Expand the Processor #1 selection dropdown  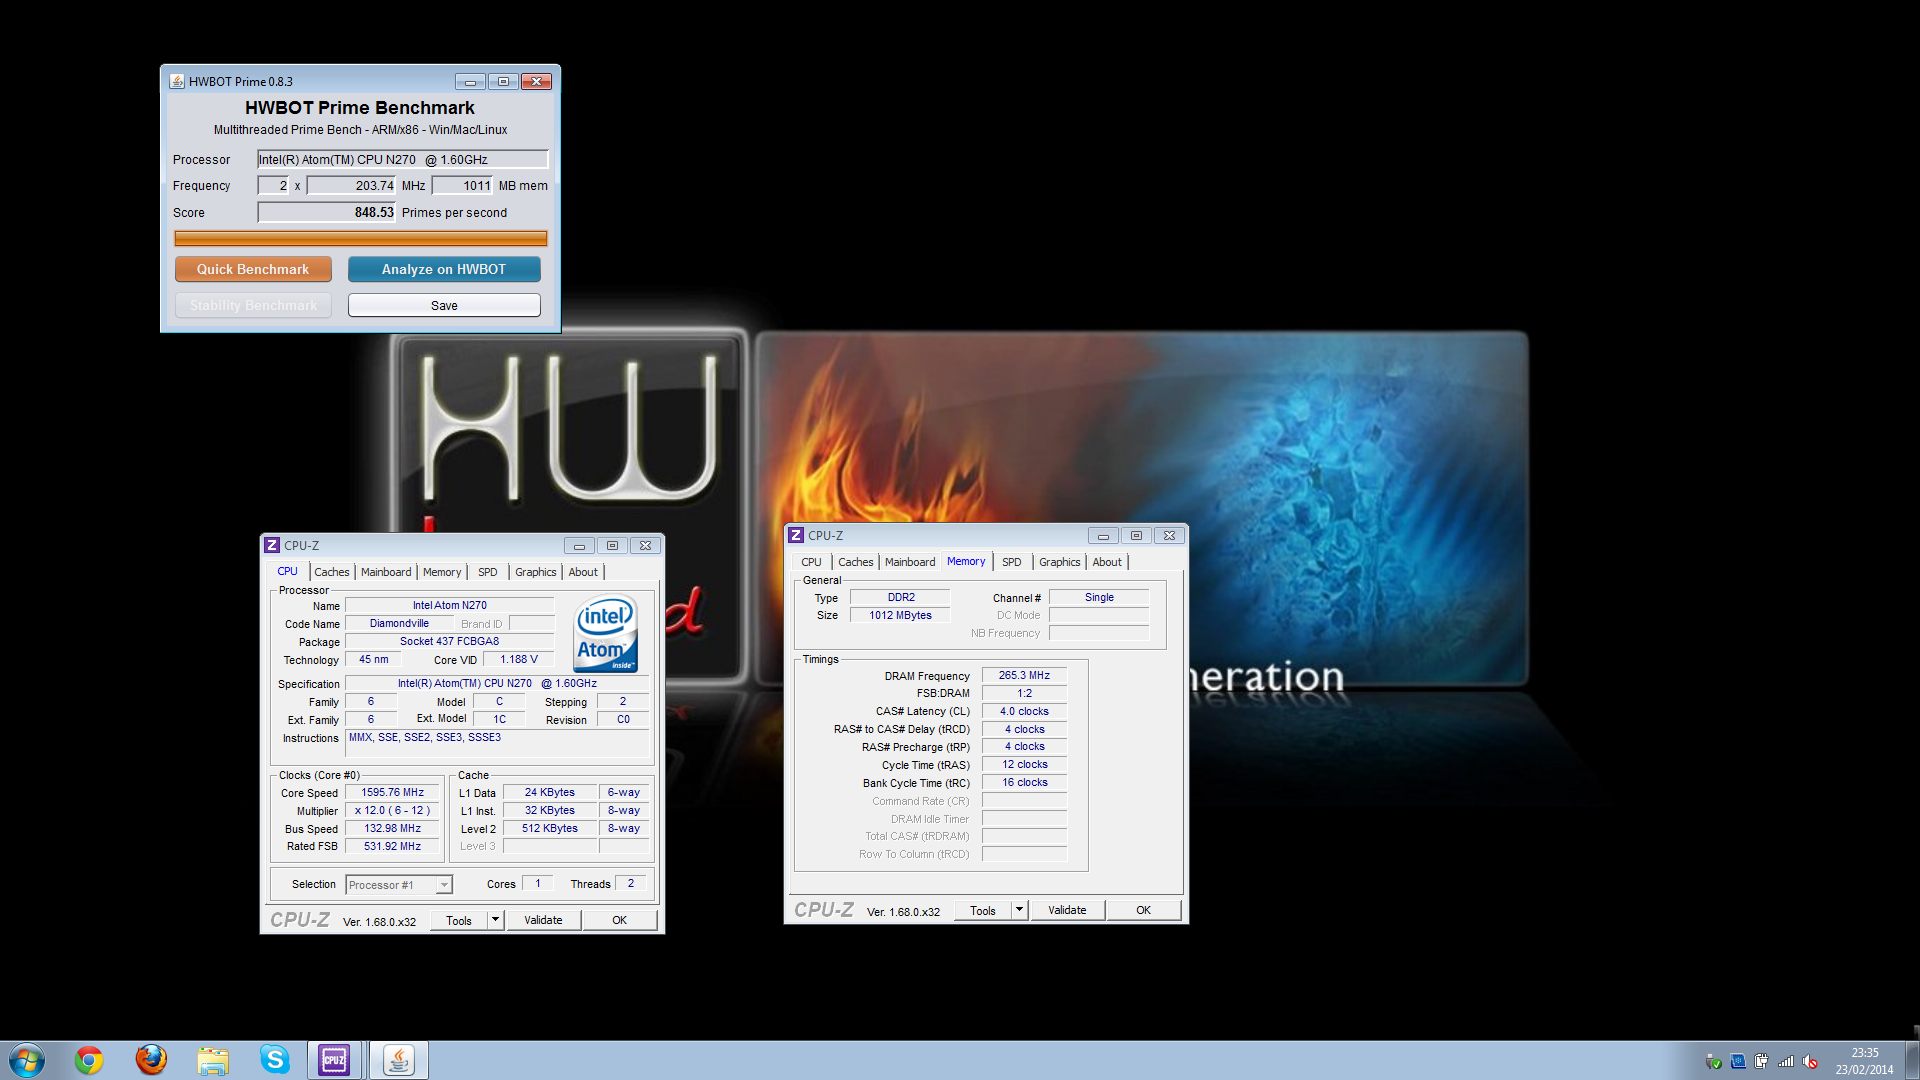tap(444, 885)
